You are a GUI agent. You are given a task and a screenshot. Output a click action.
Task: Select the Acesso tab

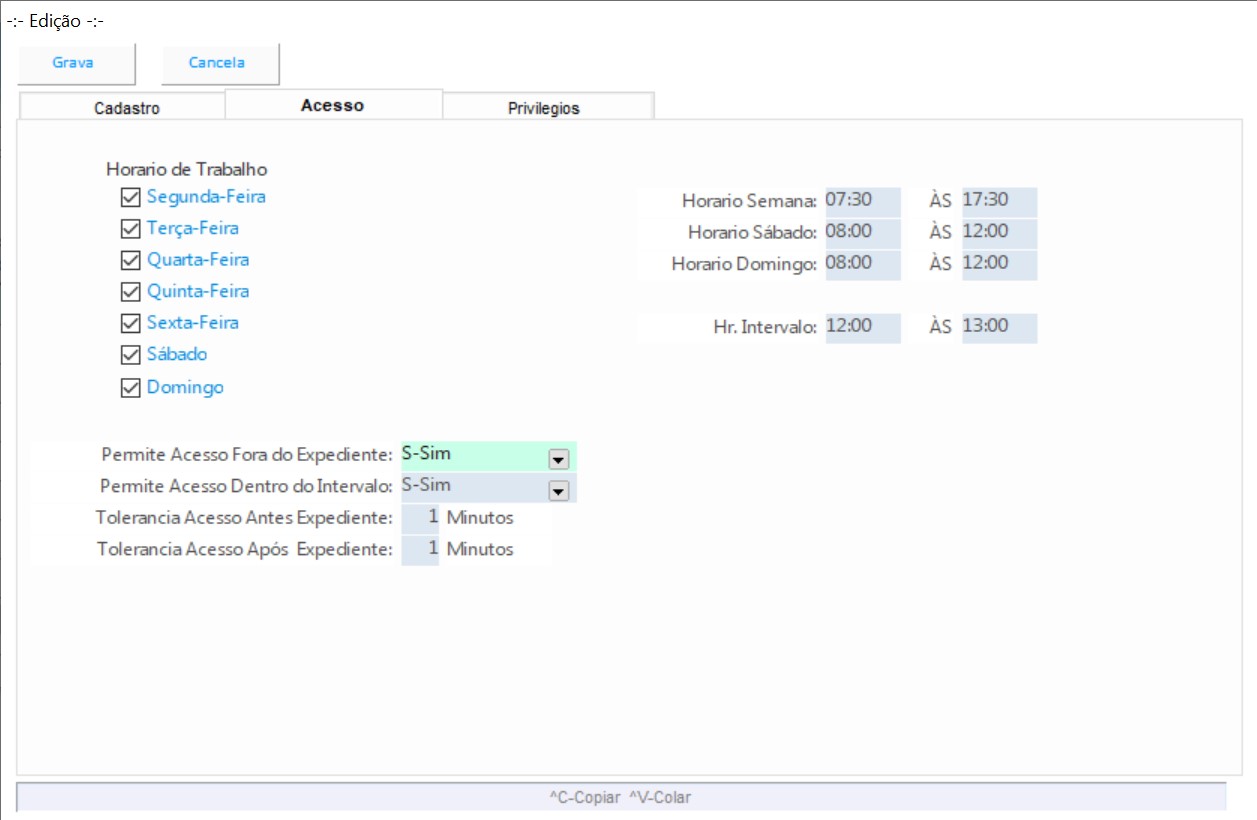(332, 105)
